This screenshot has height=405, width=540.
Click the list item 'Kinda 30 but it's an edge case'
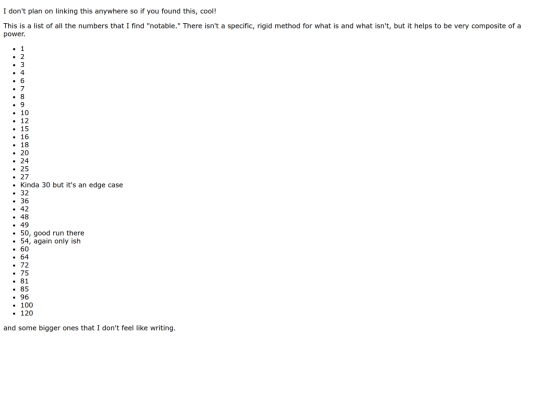pyautogui.click(x=71, y=185)
